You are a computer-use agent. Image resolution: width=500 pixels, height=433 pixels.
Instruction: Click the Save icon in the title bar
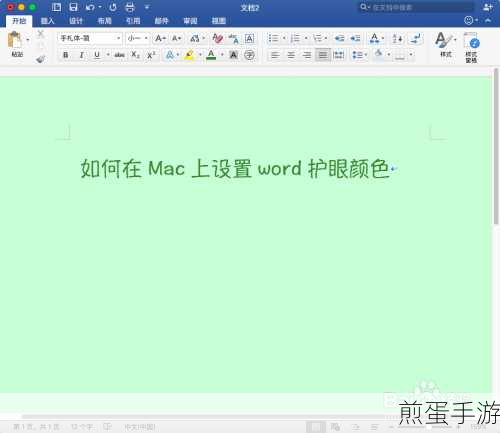coord(73,7)
